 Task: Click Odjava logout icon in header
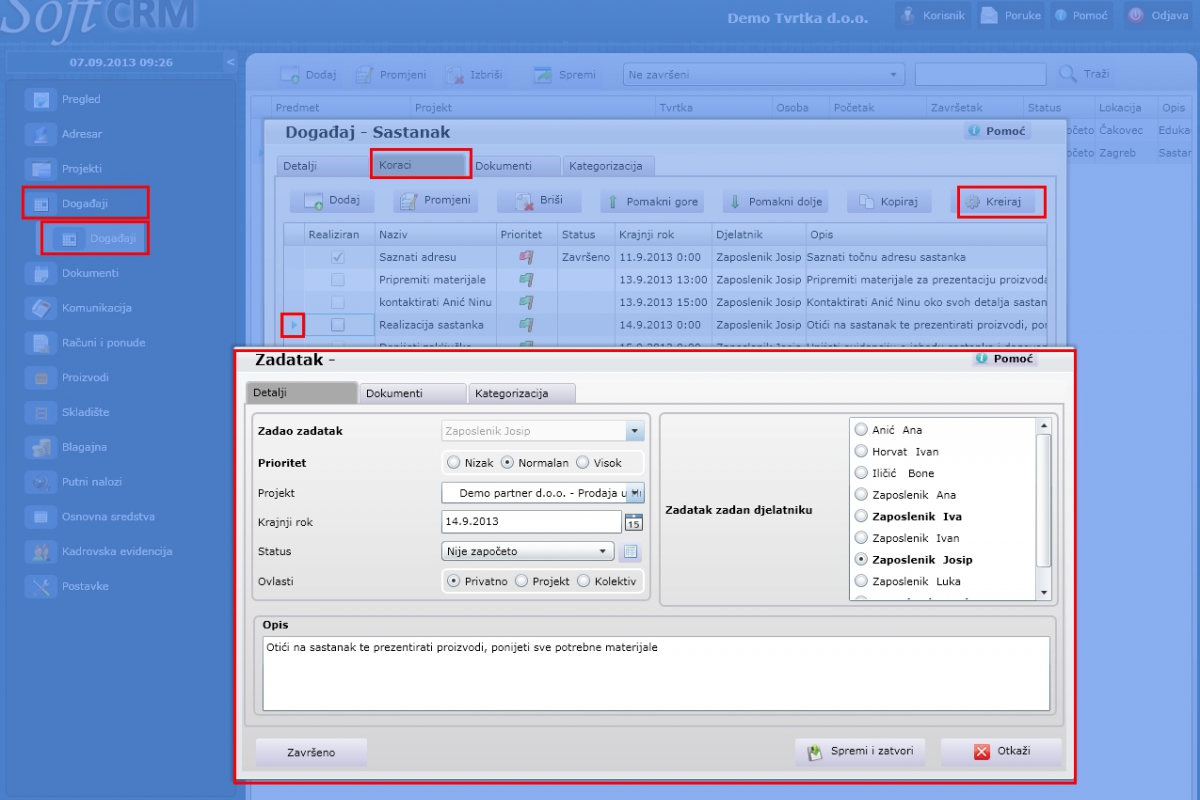tap(1135, 15)
